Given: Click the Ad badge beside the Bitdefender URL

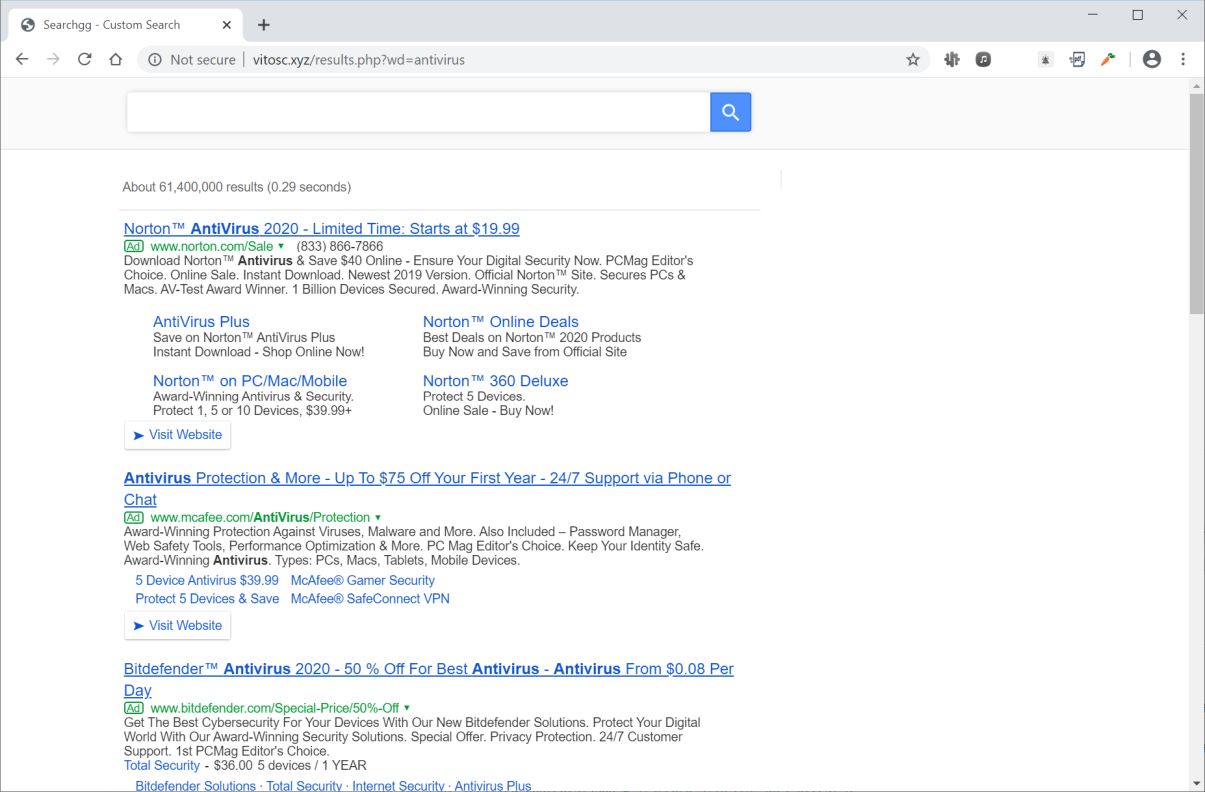Looking at the screenshot, I should tap(134, 708).
